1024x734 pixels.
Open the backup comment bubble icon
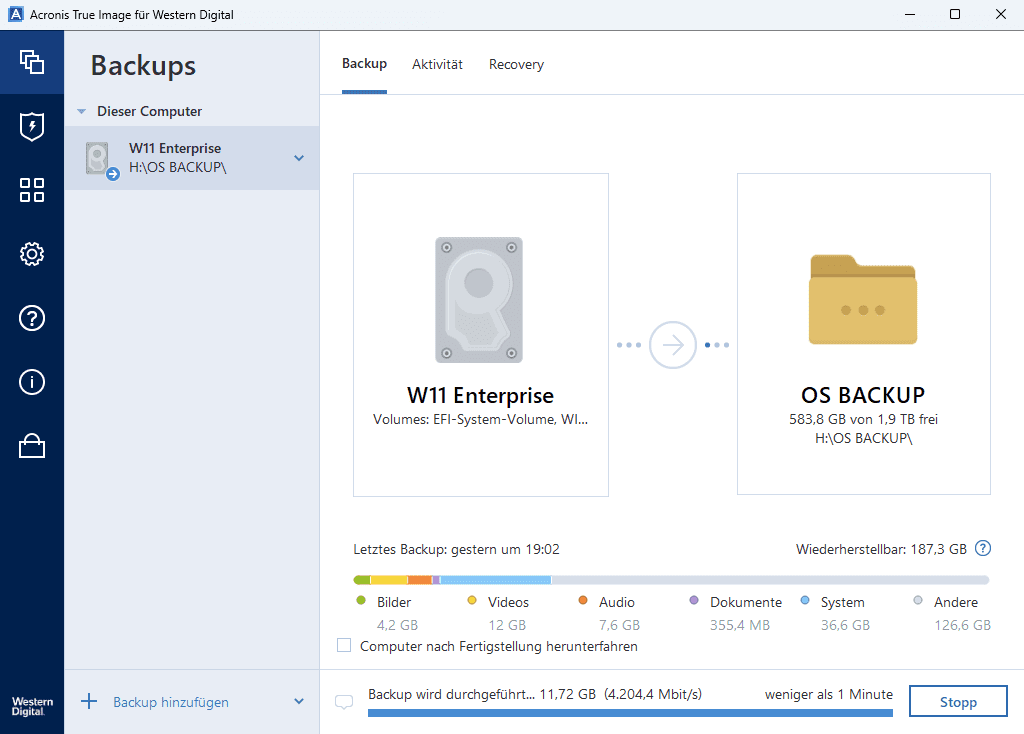pos(344,702)
